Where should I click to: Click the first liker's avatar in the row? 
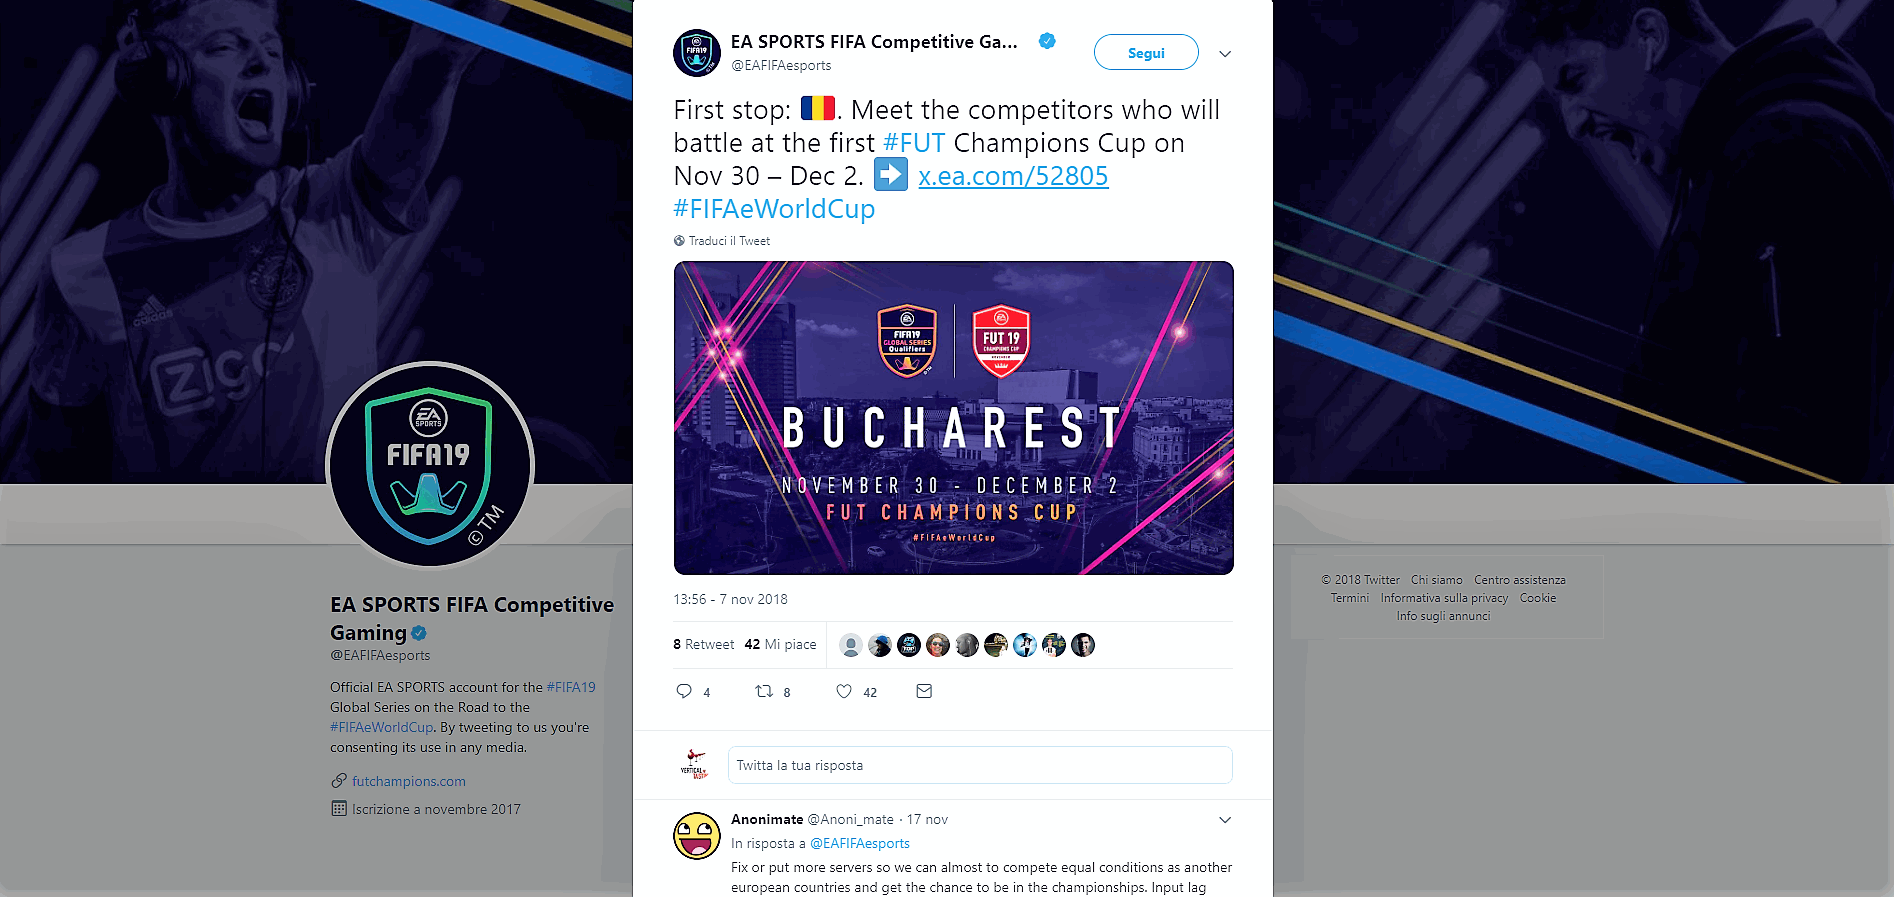pos(851,645)
